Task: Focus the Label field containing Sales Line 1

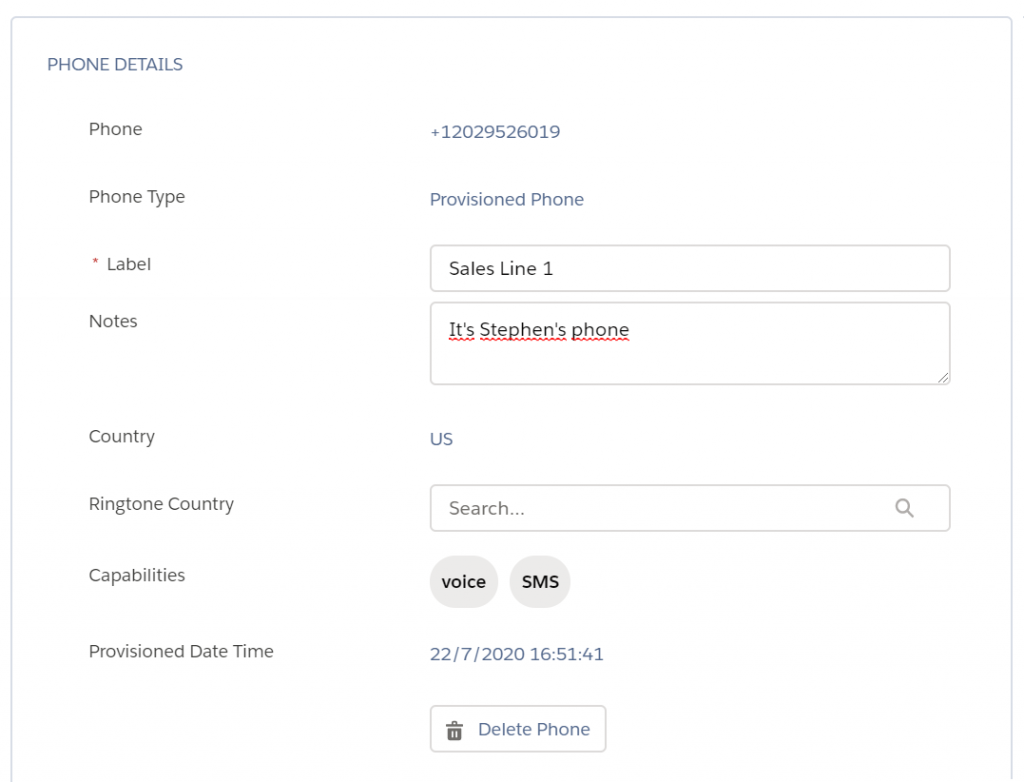Action: (690, 268)
